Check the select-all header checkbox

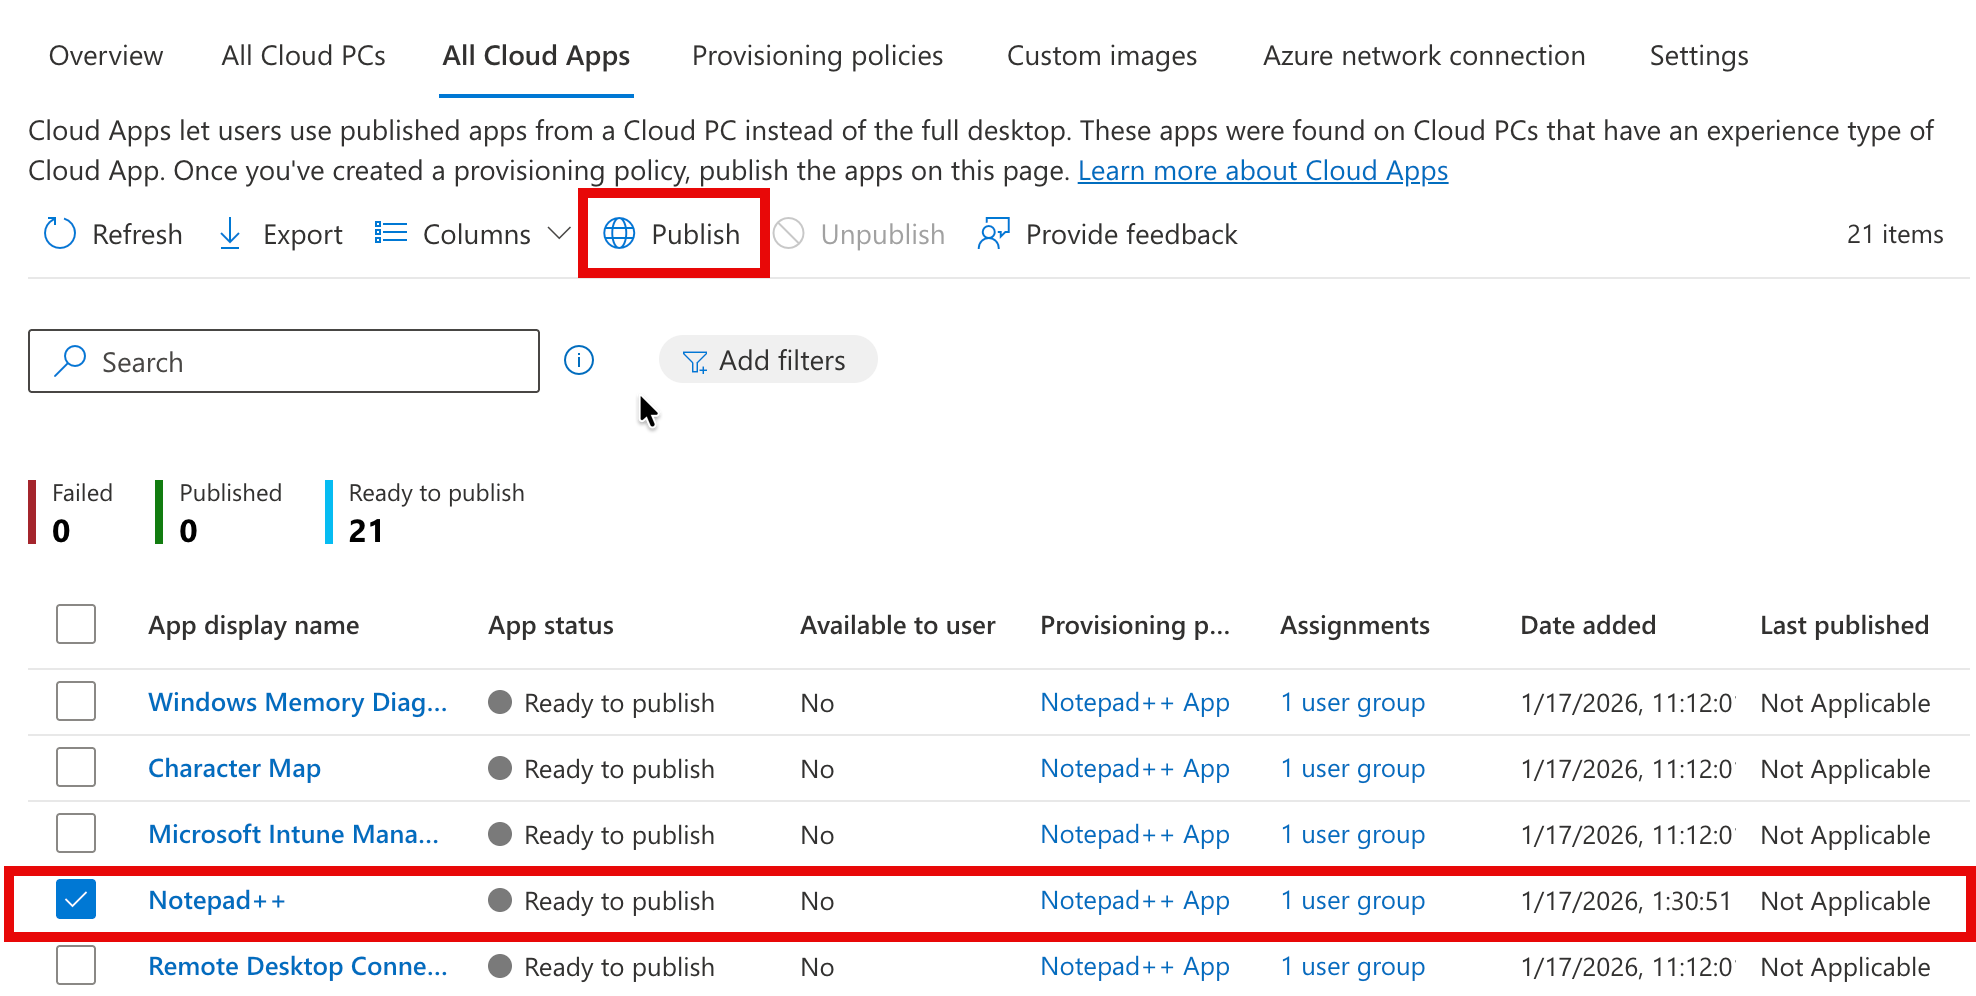click(x=76, y=625)
